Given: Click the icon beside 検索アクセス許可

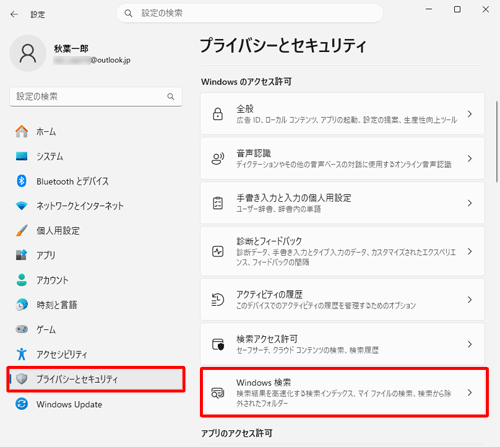Looking at the screenshot, I should click(x=218, y=344).
